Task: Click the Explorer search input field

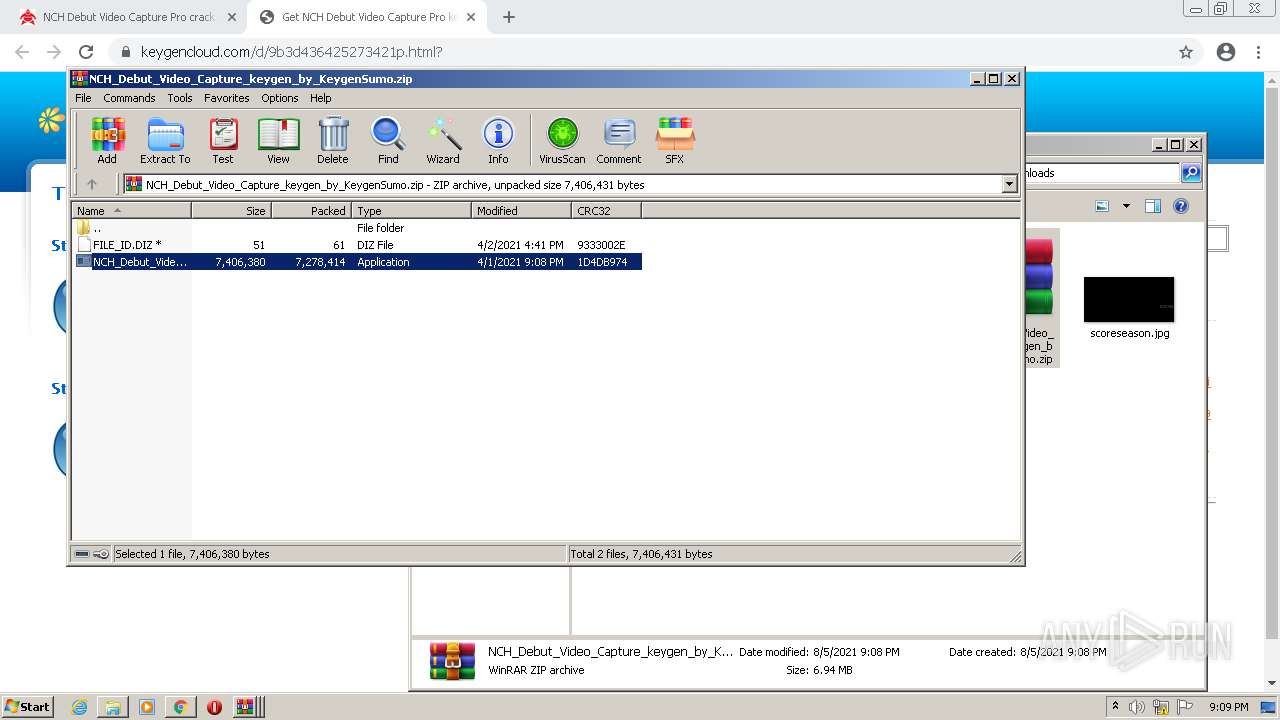Action: pyautogui.click(x=1101, y=173)
